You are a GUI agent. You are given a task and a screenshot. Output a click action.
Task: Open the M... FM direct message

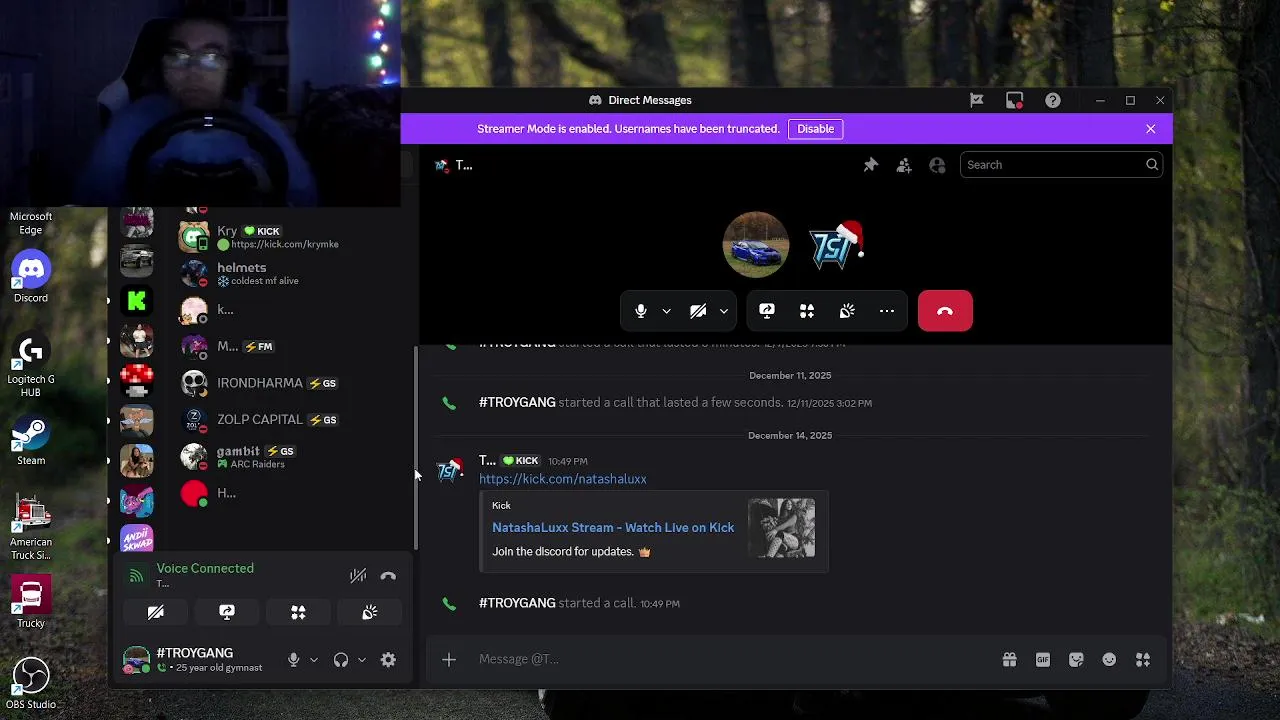[x=290, y=346]
